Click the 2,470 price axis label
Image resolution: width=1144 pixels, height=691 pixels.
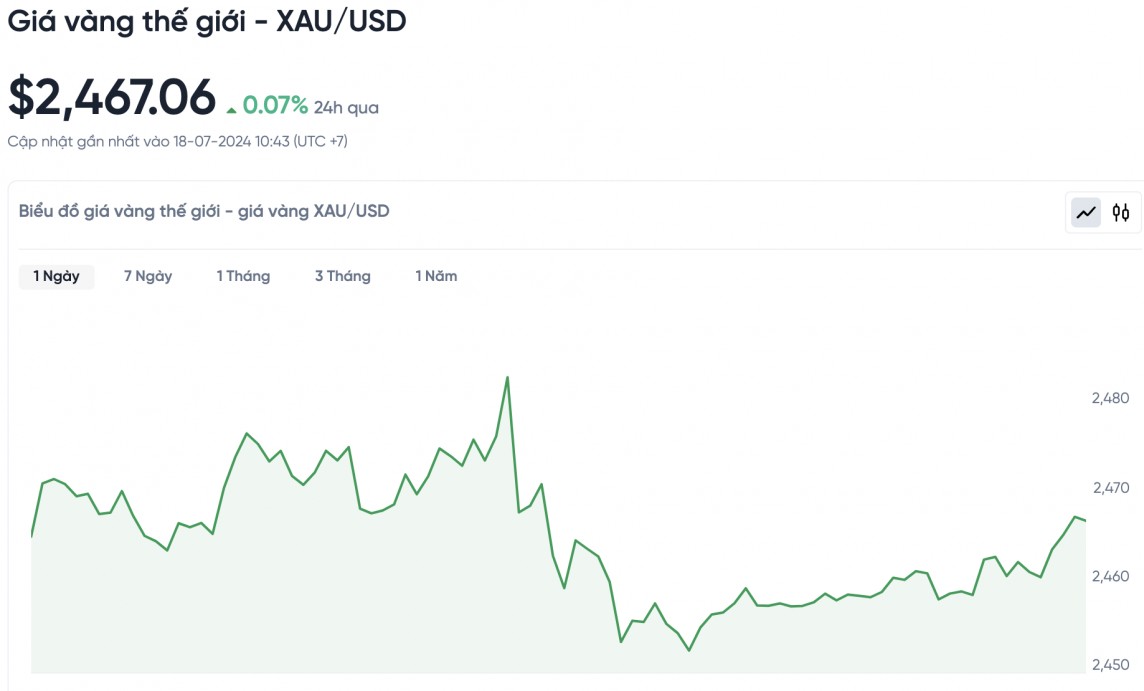pos(1110,488)
